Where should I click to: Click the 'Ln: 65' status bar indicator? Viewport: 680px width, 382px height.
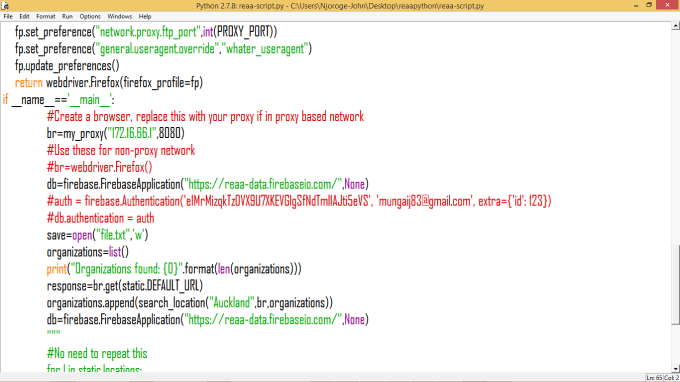654,378
